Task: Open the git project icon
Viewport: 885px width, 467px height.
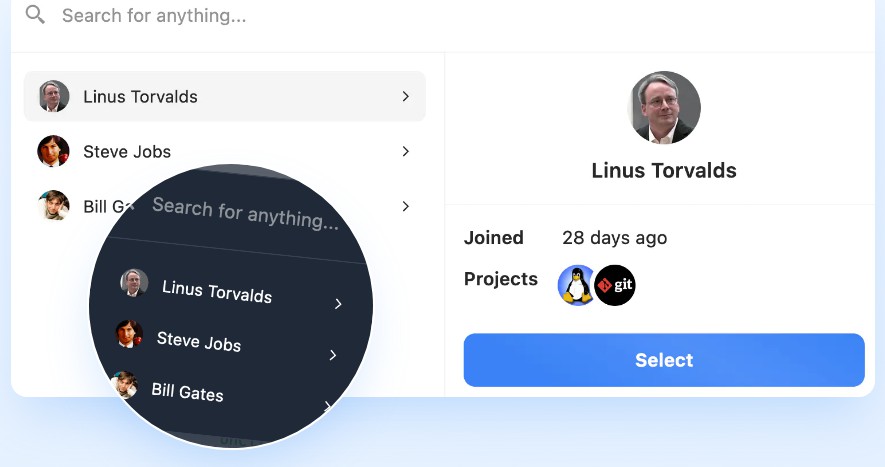Action: click(616, 285)
